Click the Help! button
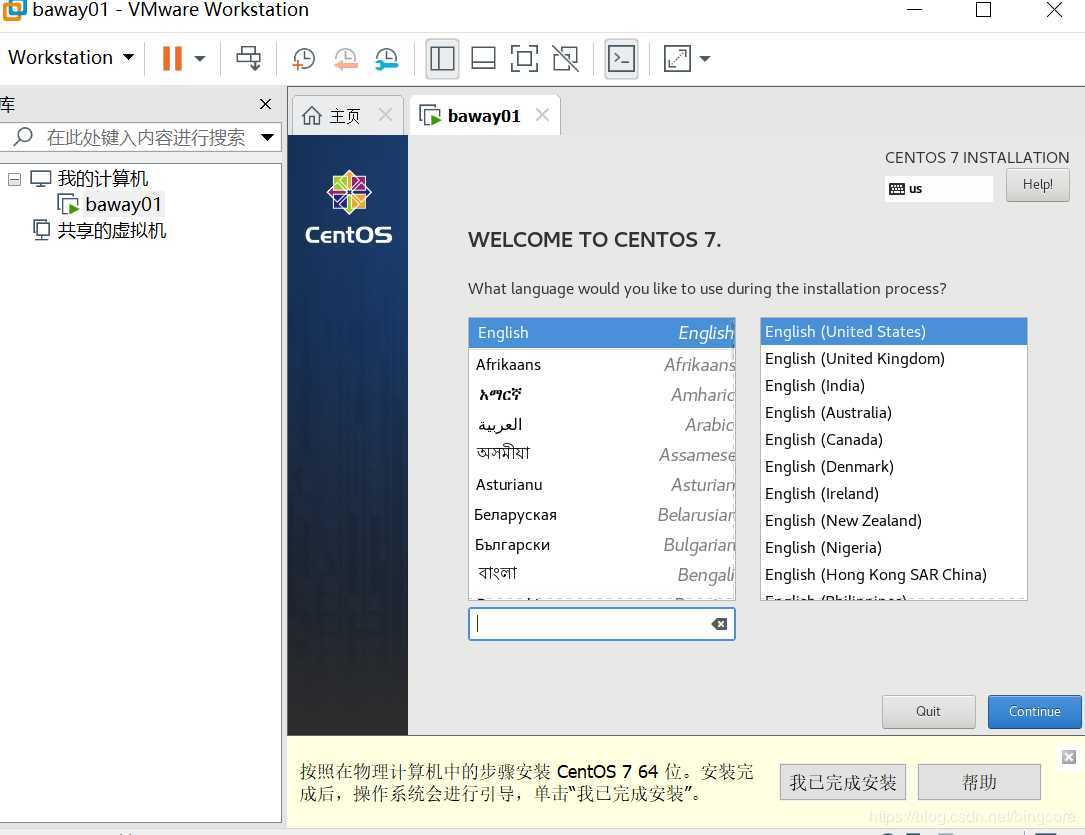 [1037, 185]
